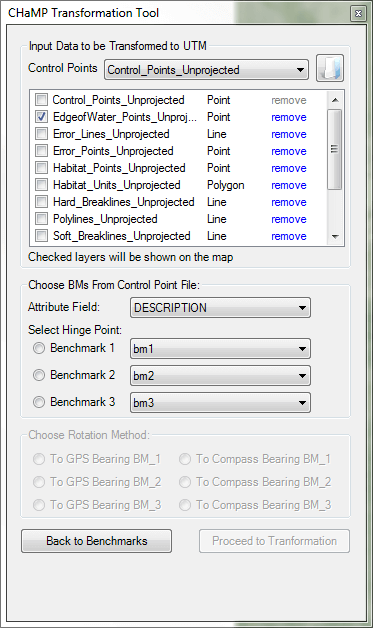Click the Soft_Breaklines_Unprojected layer name

coord(121,236)
